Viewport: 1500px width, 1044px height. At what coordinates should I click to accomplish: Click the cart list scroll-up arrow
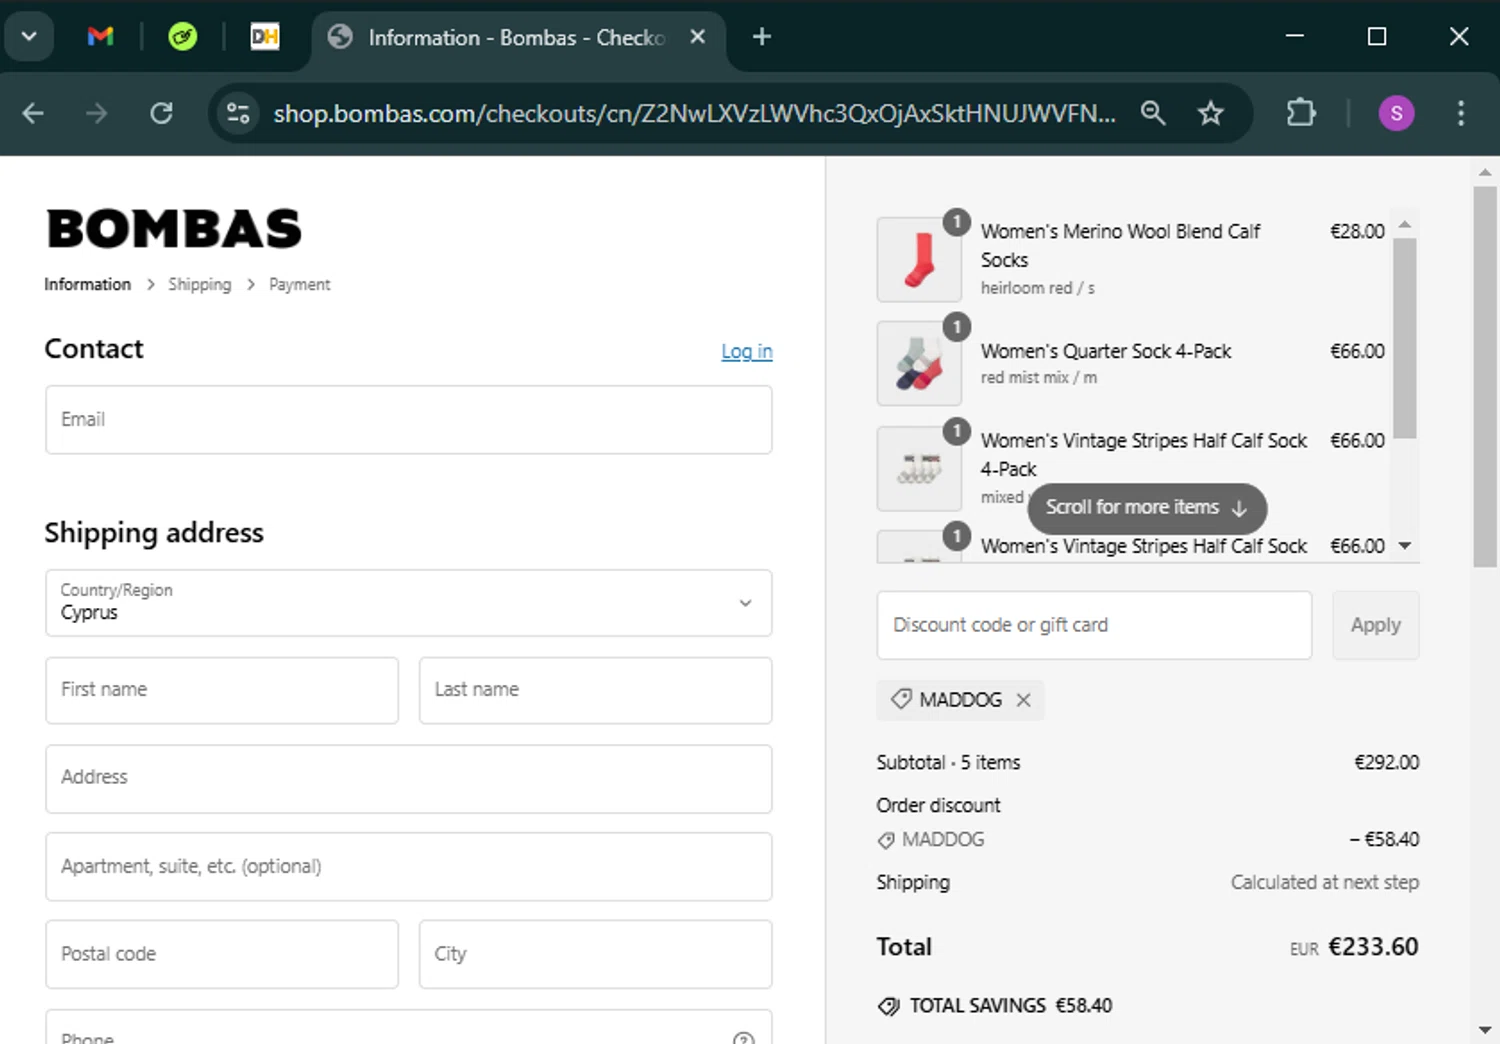[1405, 224]
